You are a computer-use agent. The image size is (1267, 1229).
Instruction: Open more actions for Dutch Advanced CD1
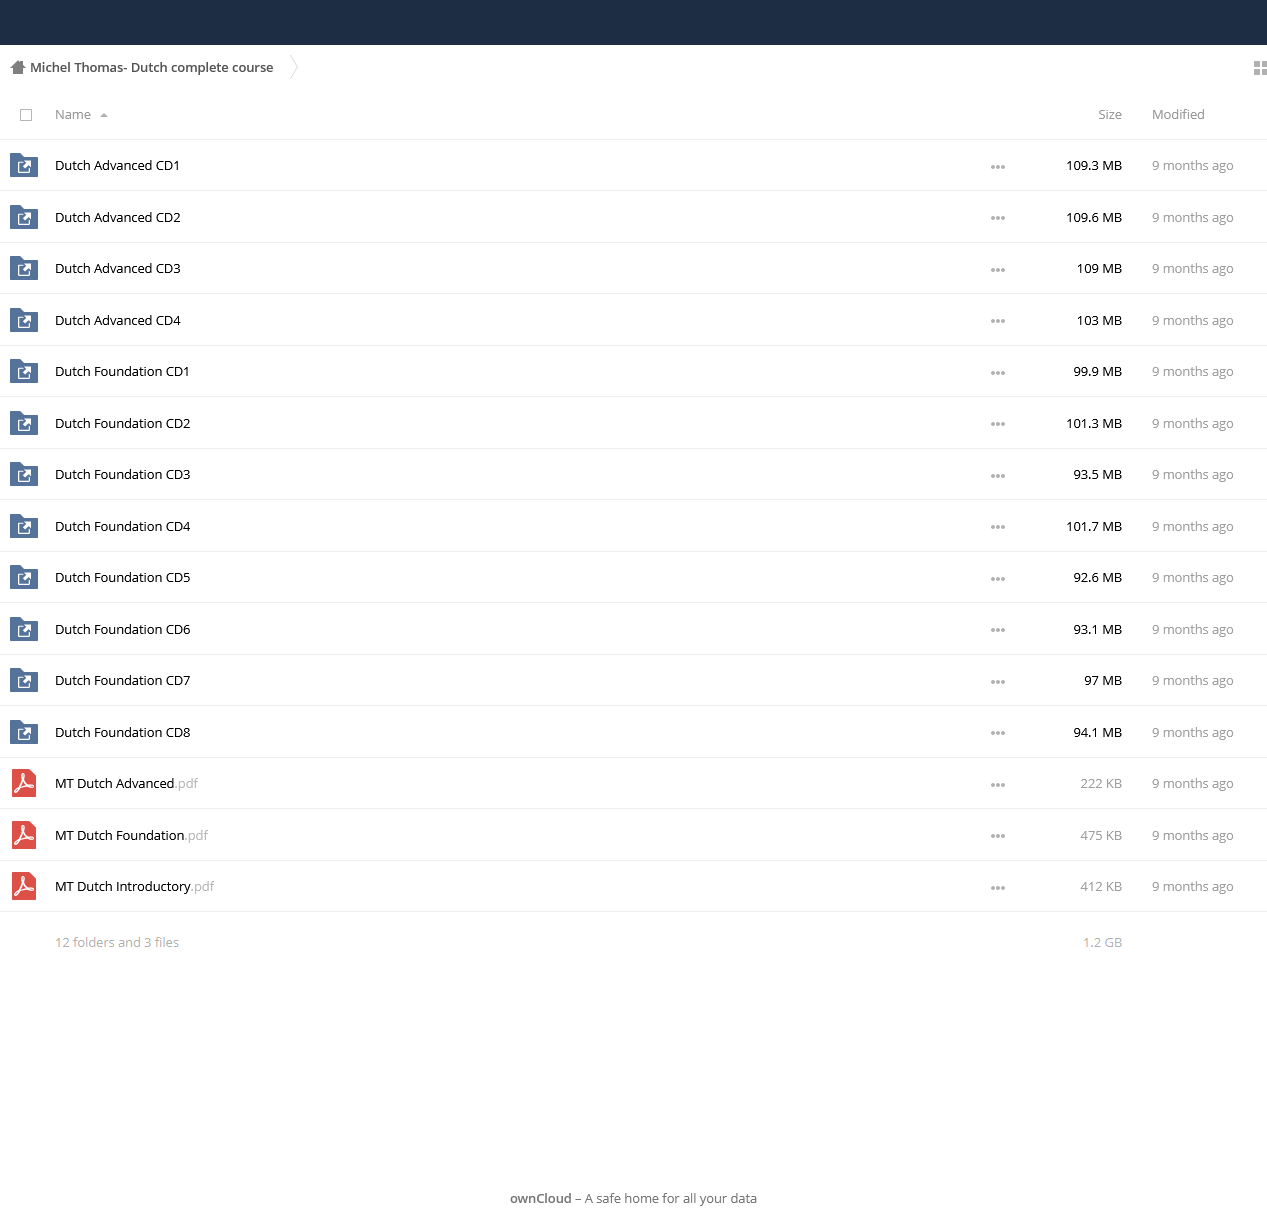pos(998,167)
